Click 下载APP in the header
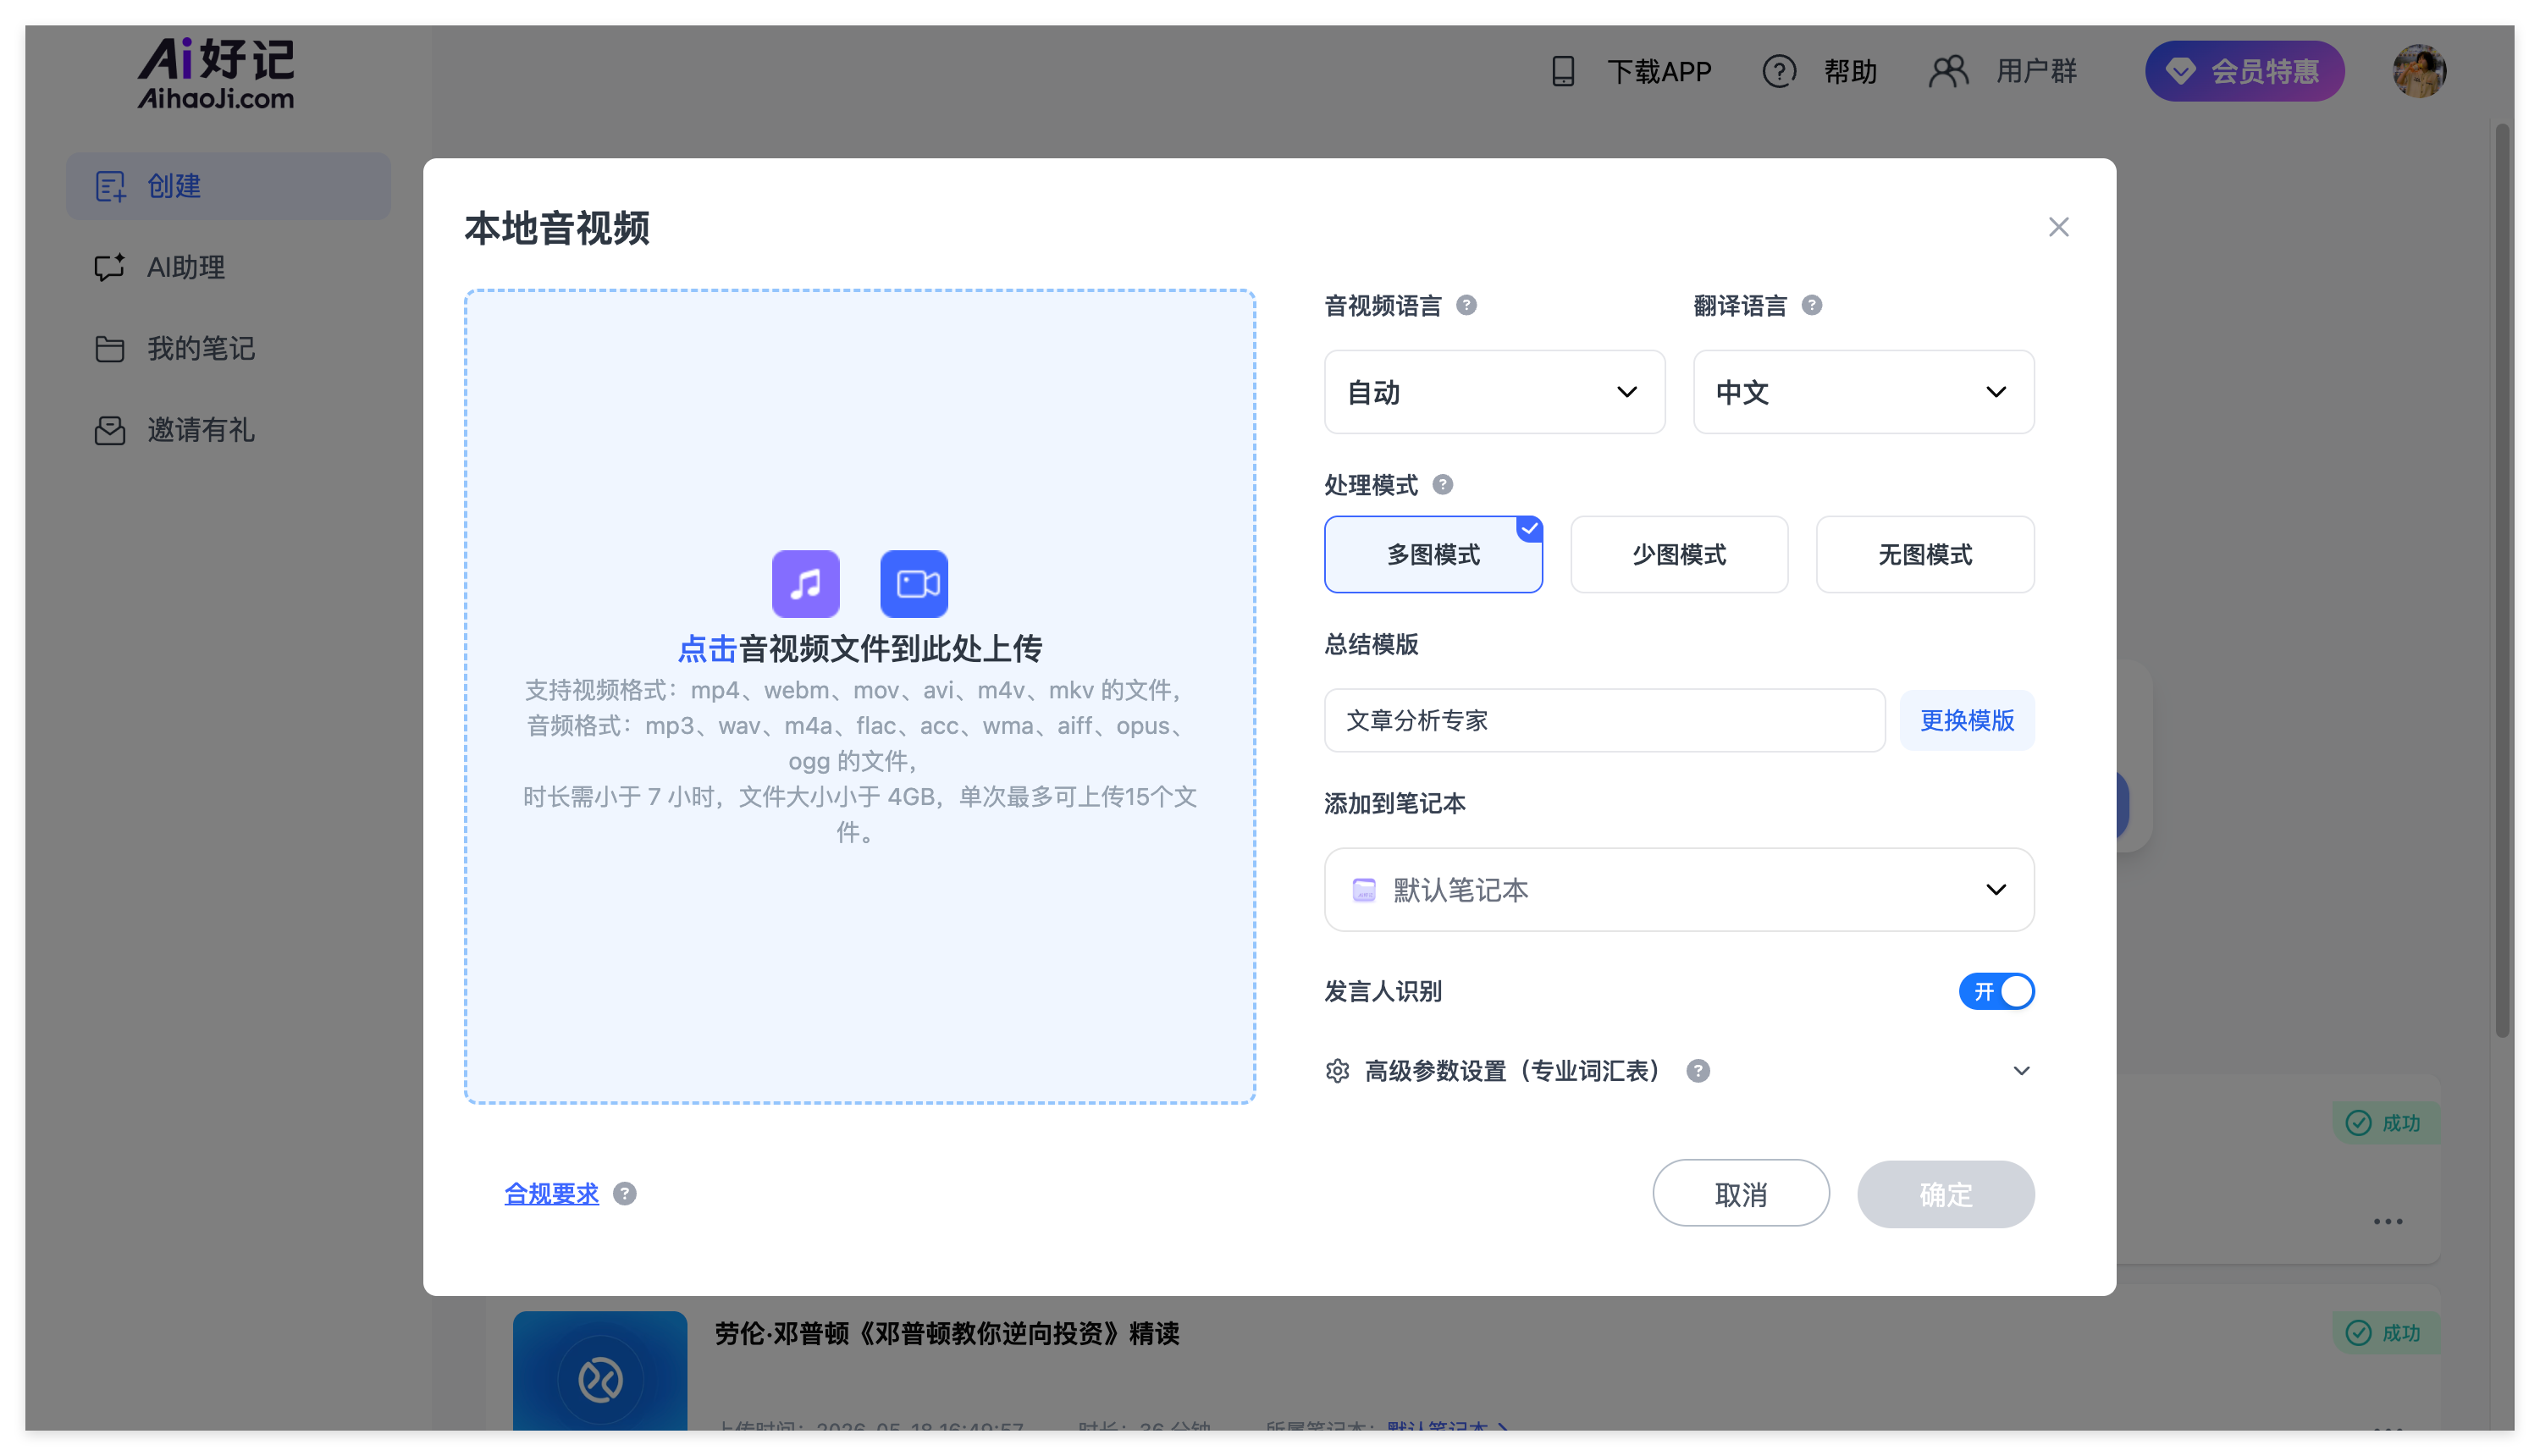Screen dimensions: 2540x1456 tap(1660, 71)
